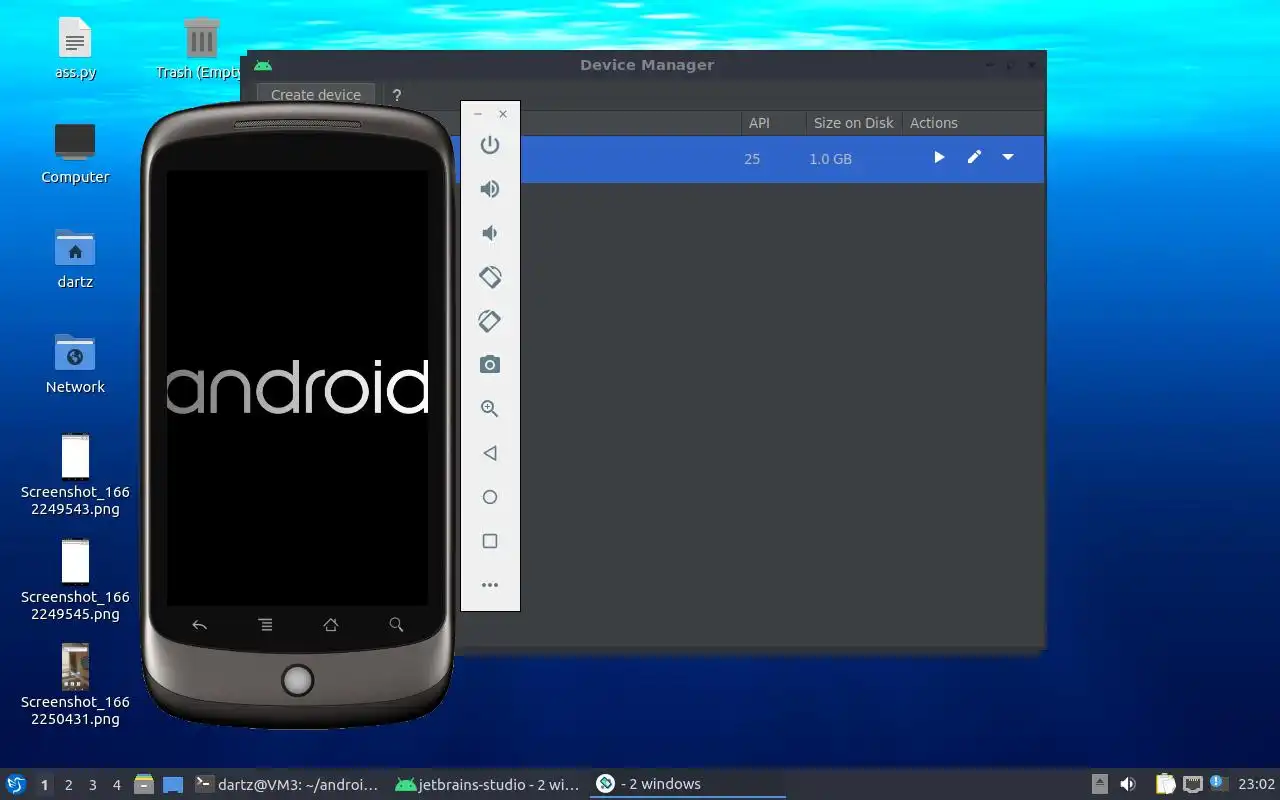Open the tray volume control
The height and width of the screenshot is (800, 1280).
click(1128, 784)
